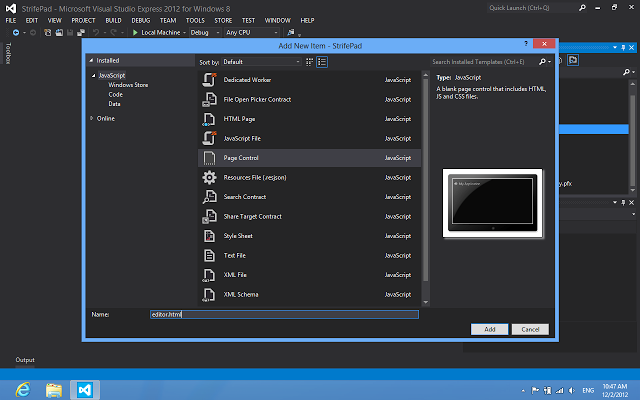Switch template list to small icons view
This screenshot has width=640, height=400.
(x=309, y=62)
